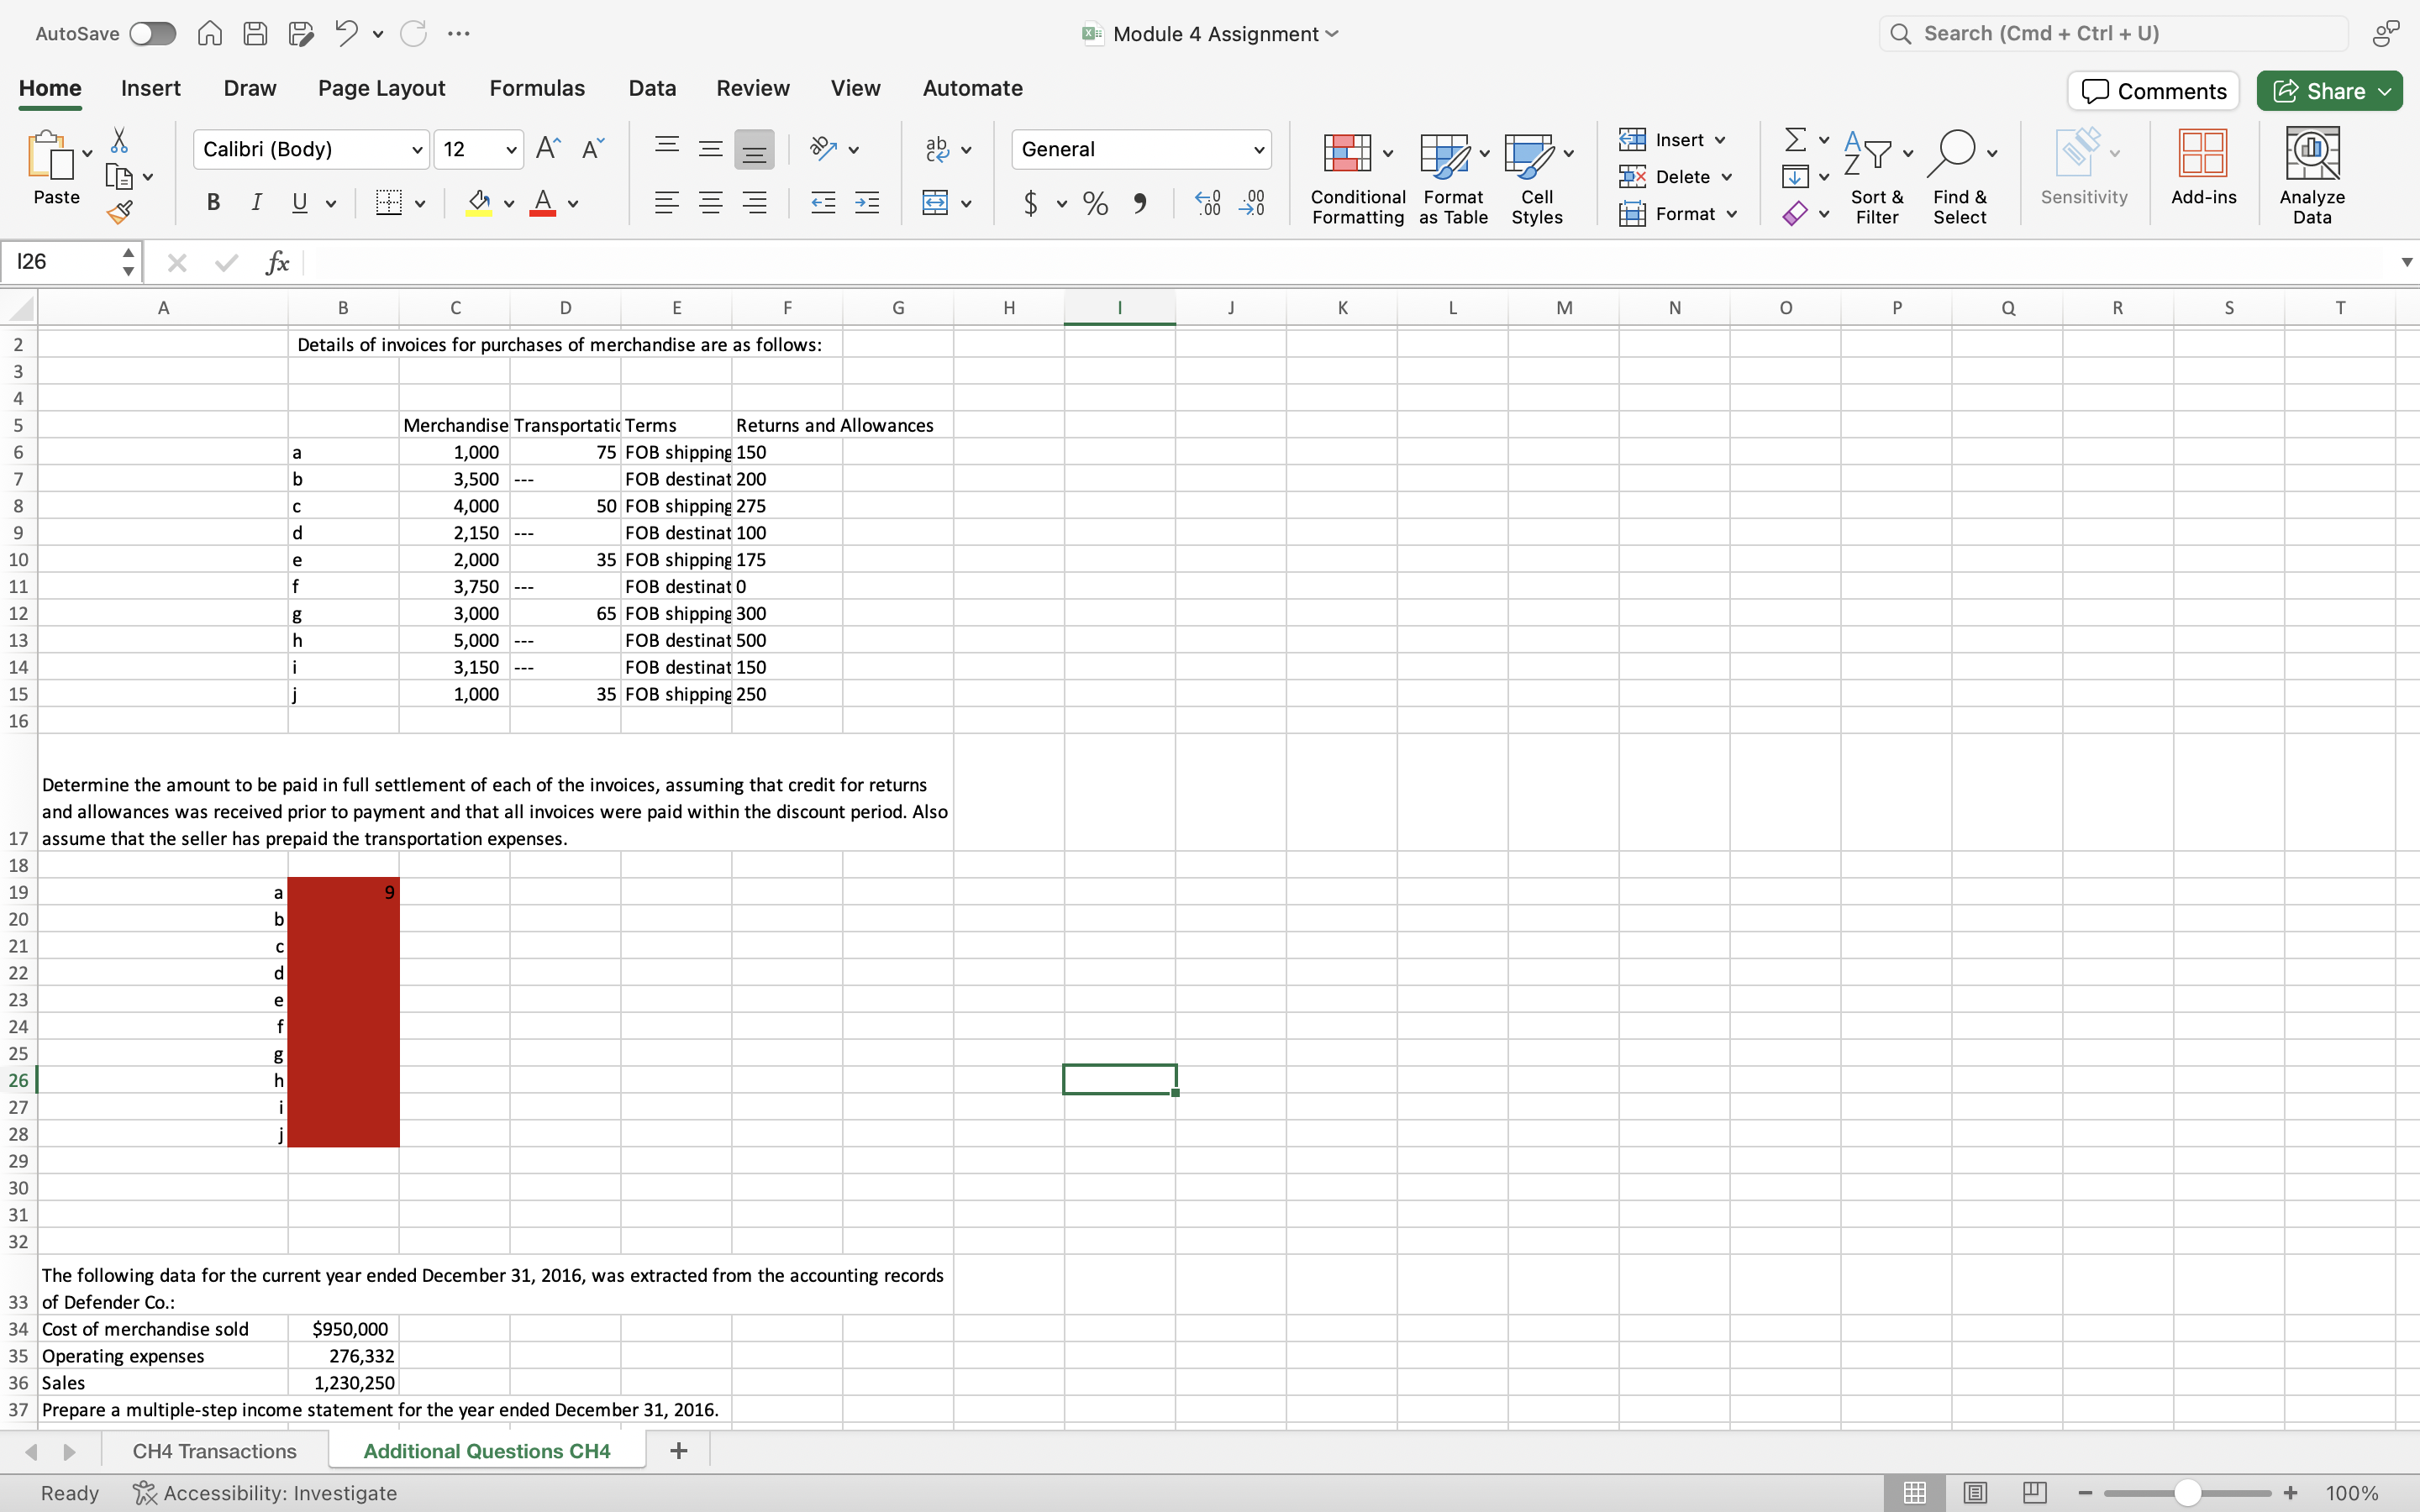Click the Format Painter icon

tap(120, 211)
